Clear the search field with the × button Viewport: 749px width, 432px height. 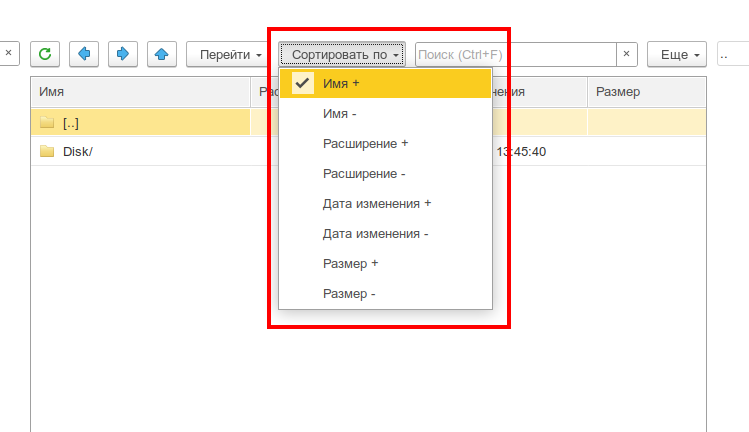[627, 54]
